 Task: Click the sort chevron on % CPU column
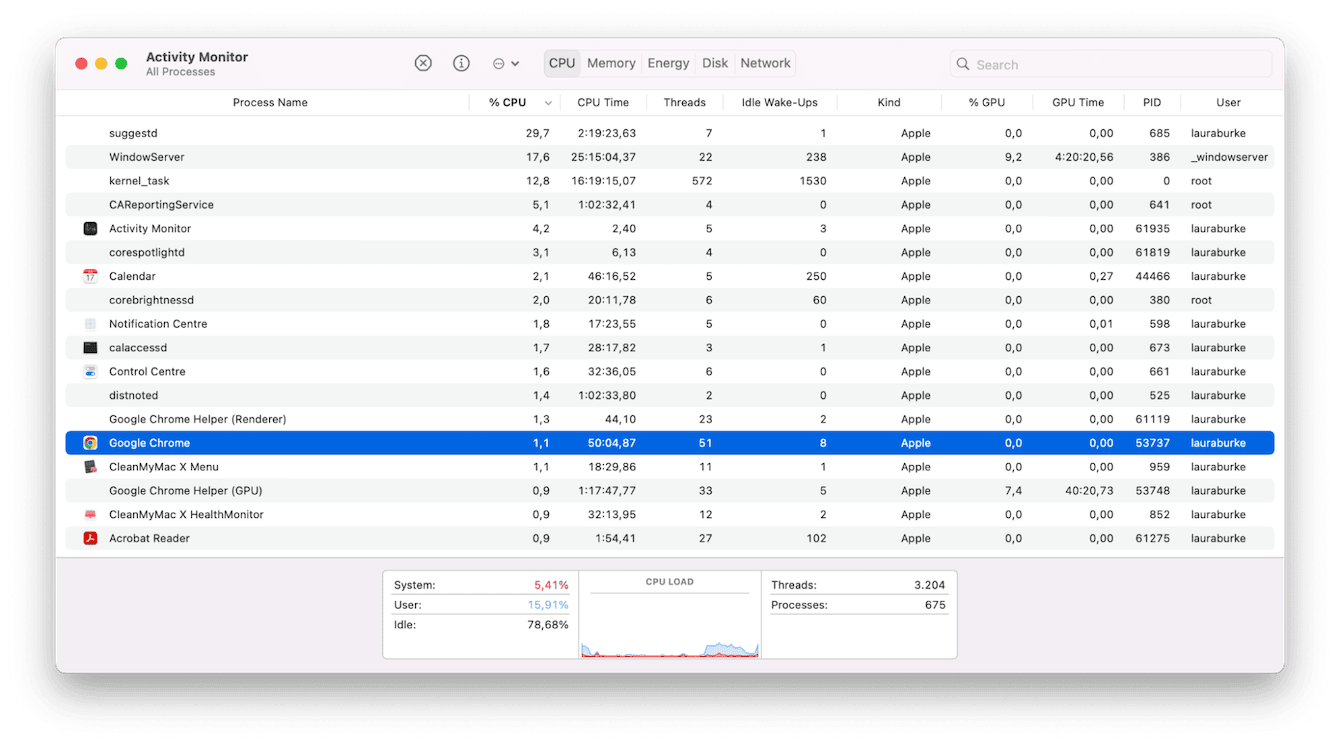coord(548,102)
